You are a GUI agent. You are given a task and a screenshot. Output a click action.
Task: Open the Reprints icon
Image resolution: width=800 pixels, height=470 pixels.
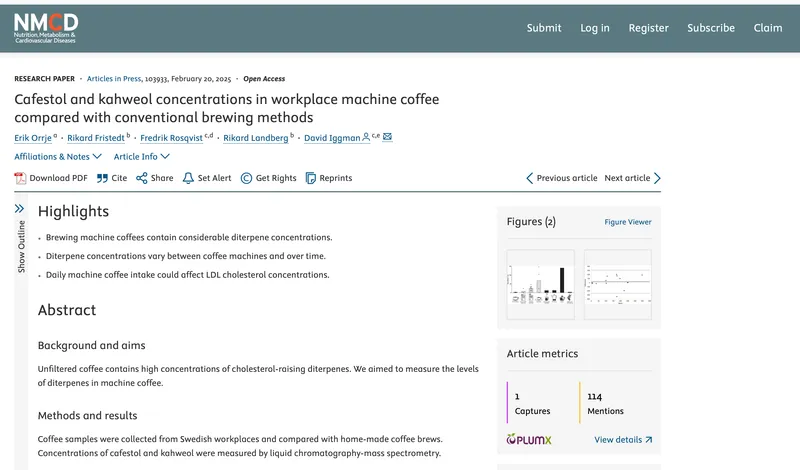(x=311, y=178)
